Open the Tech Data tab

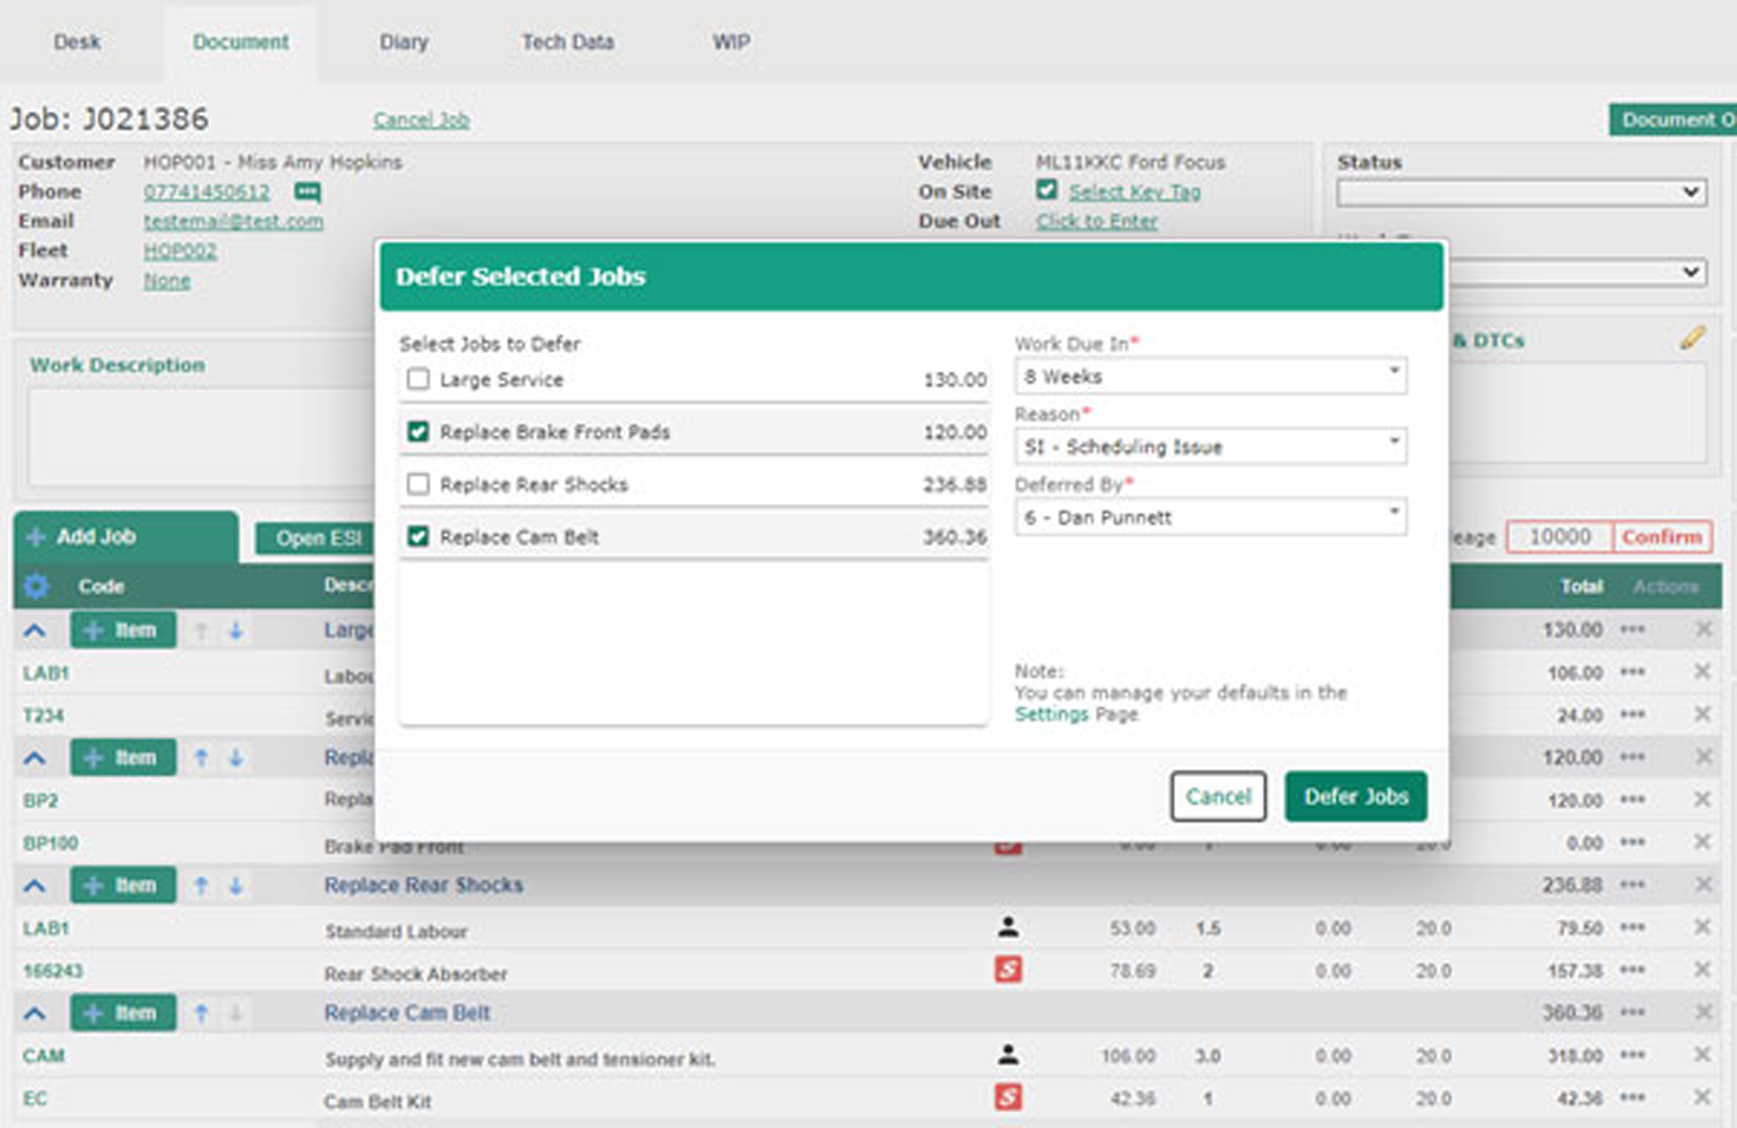point(567,42)
